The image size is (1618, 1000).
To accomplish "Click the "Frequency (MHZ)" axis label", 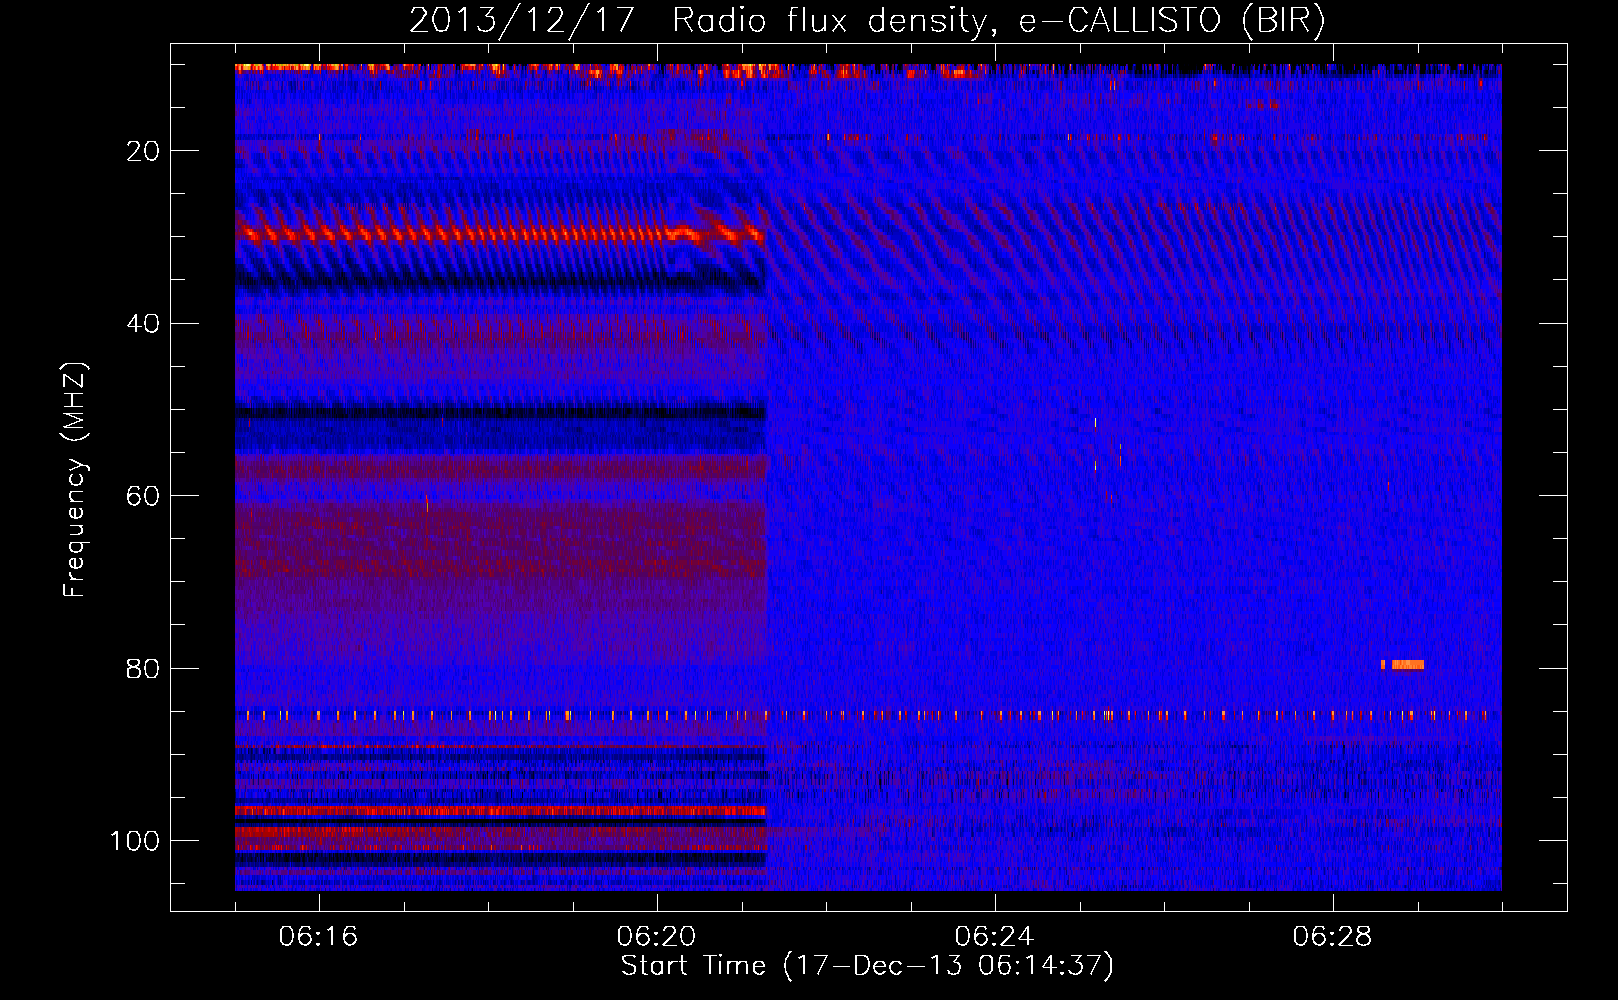I will pos(75,480).
